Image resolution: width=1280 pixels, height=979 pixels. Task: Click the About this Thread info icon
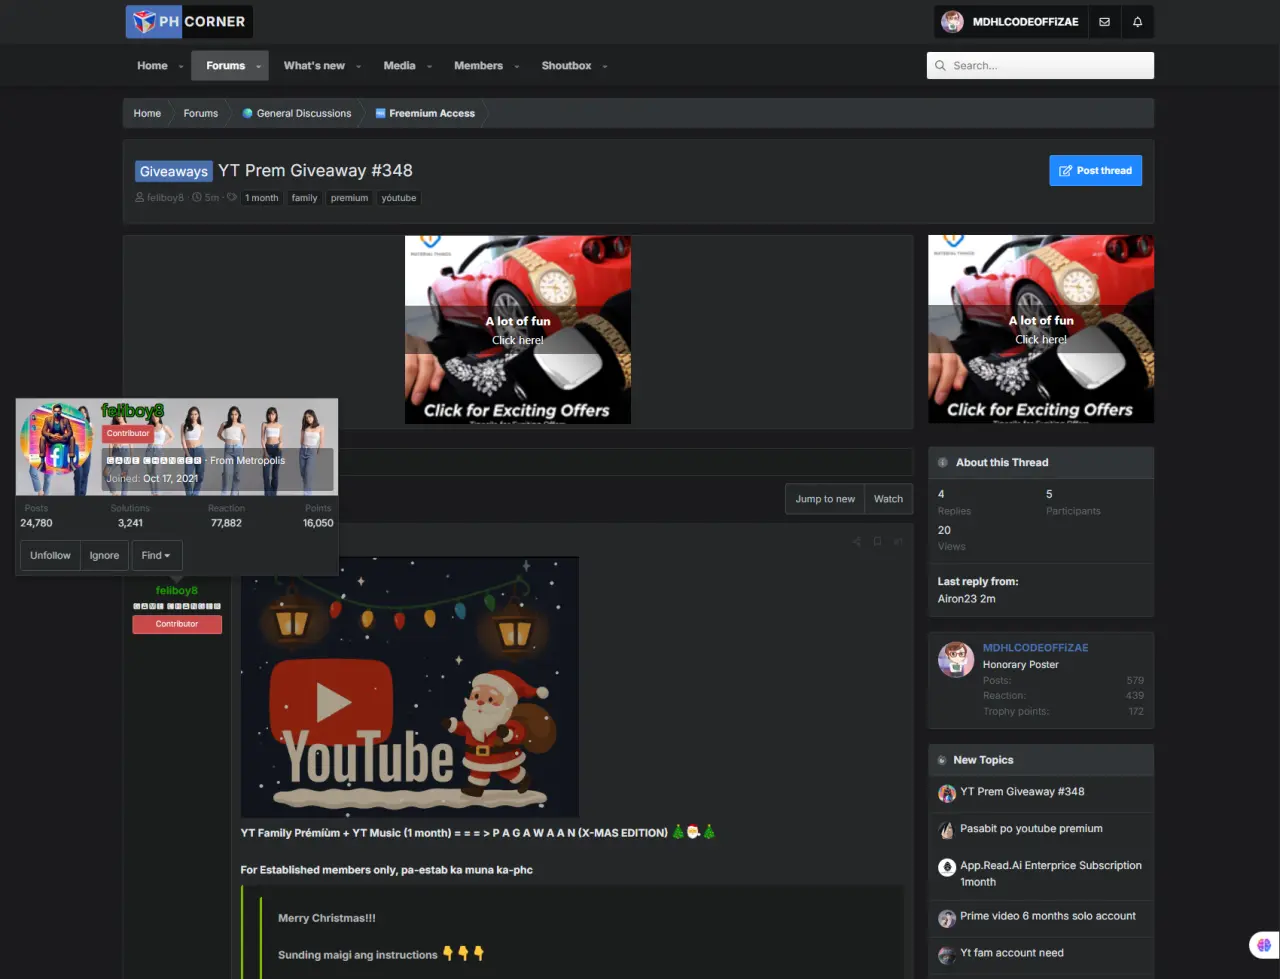point(943,463)
